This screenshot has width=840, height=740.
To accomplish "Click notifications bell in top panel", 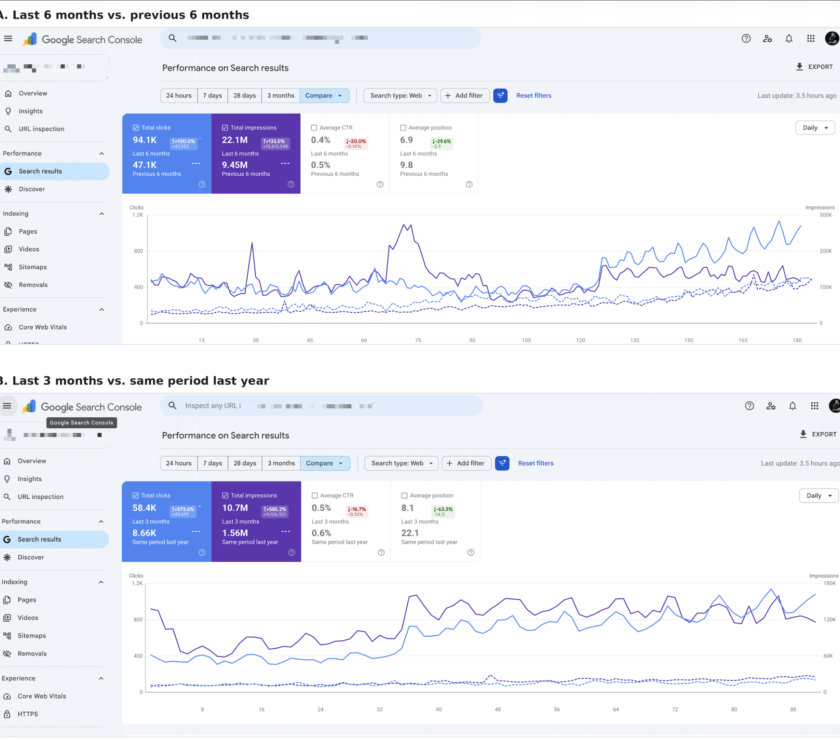I will click(789, 39).
